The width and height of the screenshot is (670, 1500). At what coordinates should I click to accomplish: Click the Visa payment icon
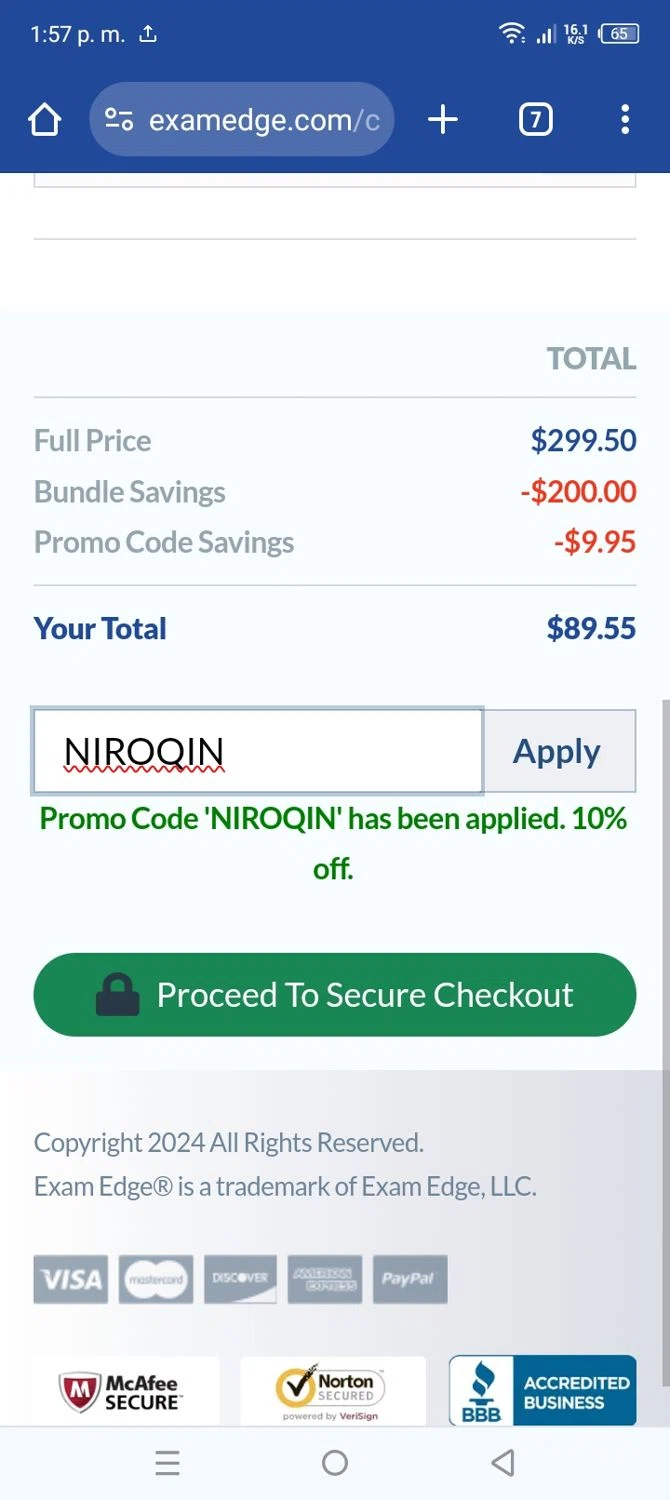[71, 1279]
